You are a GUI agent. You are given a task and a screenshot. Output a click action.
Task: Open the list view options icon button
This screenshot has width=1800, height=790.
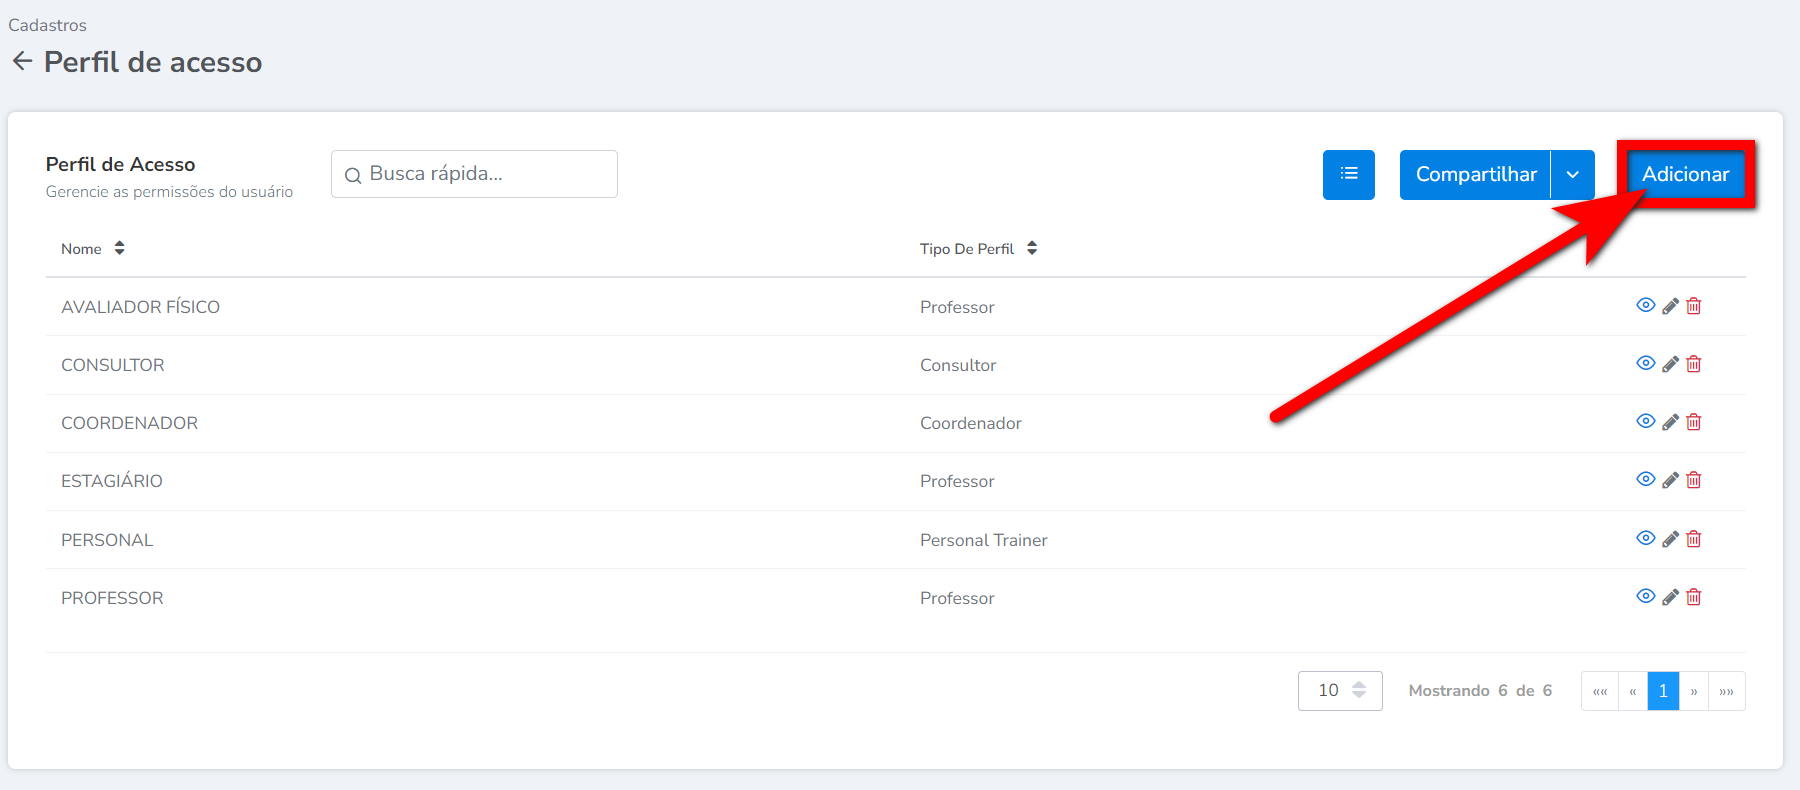[1348, 175]
